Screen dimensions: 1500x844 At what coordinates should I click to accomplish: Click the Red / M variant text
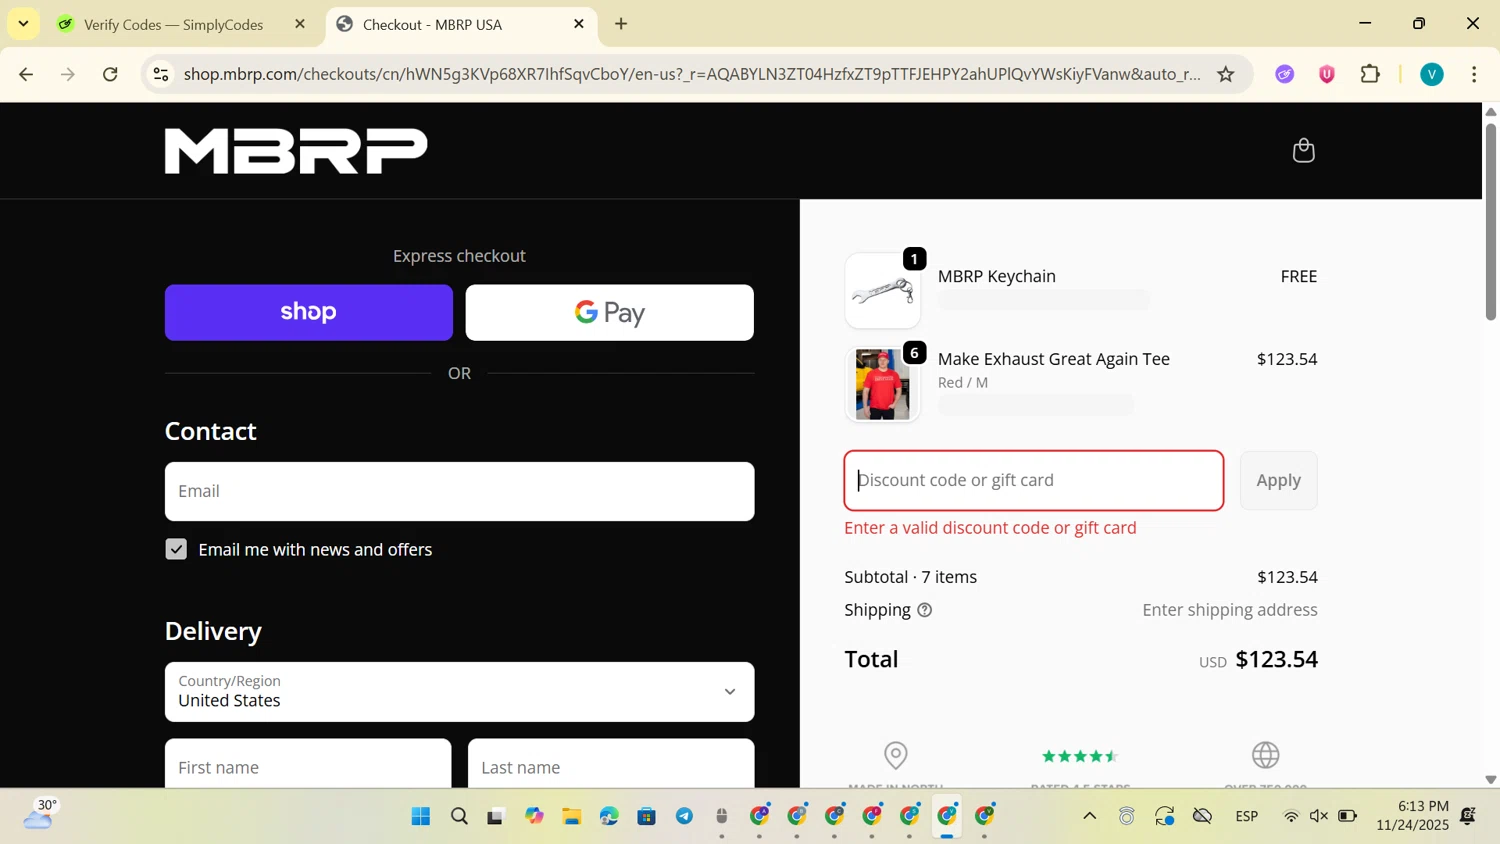[x=963, y=382]
